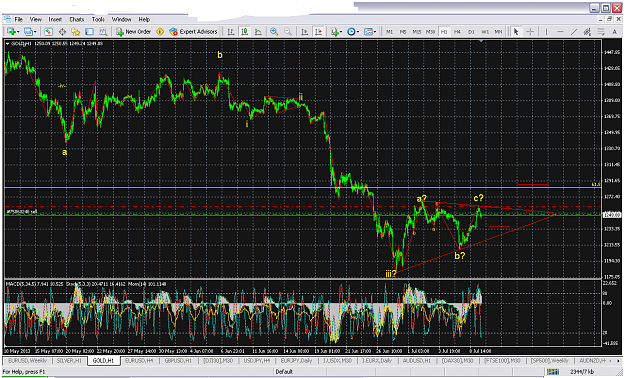Open the Insert menu
625x378 pixels.
click(x=55, y=19)
